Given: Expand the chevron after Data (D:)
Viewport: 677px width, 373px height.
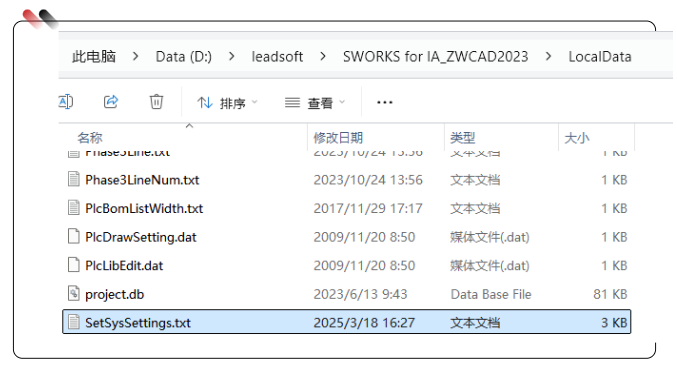Looking at the screenshot, I should pyautogui.click(x=232, y=56).
